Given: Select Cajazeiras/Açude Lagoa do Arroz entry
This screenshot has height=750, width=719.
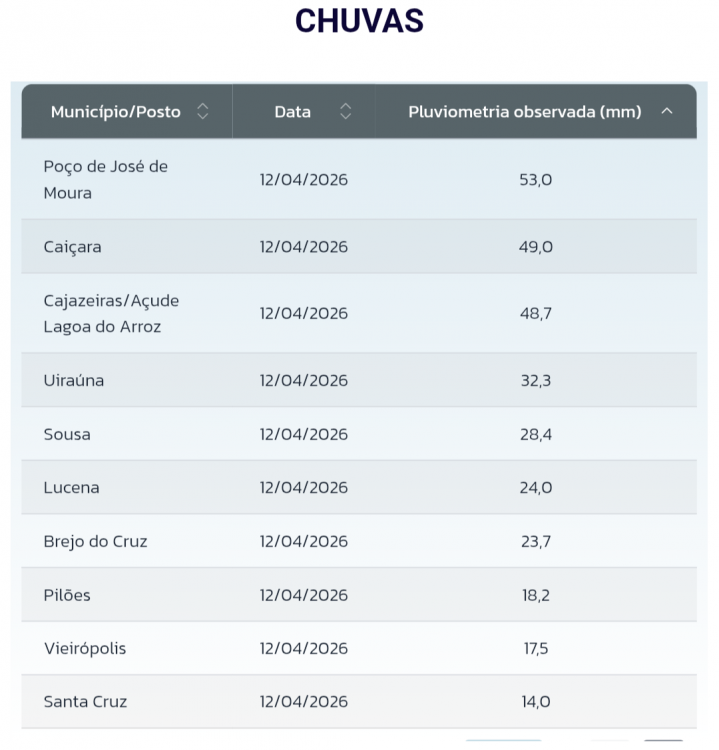Looking at the screenshot, I should point(111,313).
